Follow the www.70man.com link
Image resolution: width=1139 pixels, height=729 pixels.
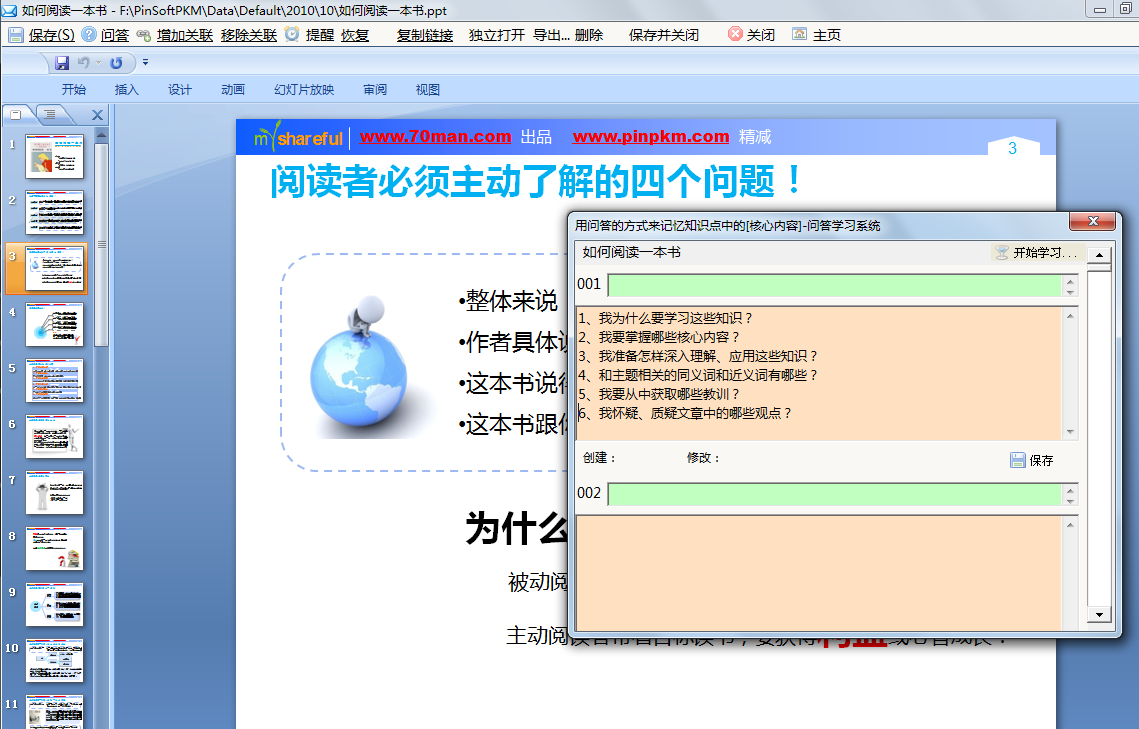435,137
